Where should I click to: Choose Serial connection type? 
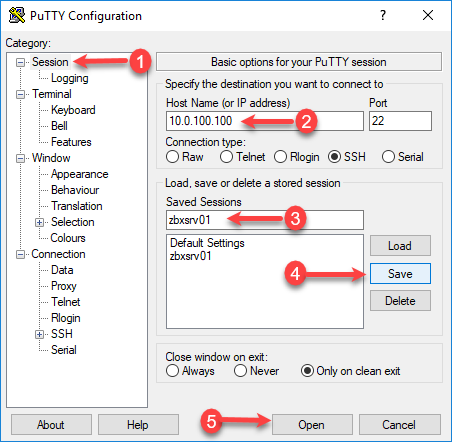tap(388, 157)
